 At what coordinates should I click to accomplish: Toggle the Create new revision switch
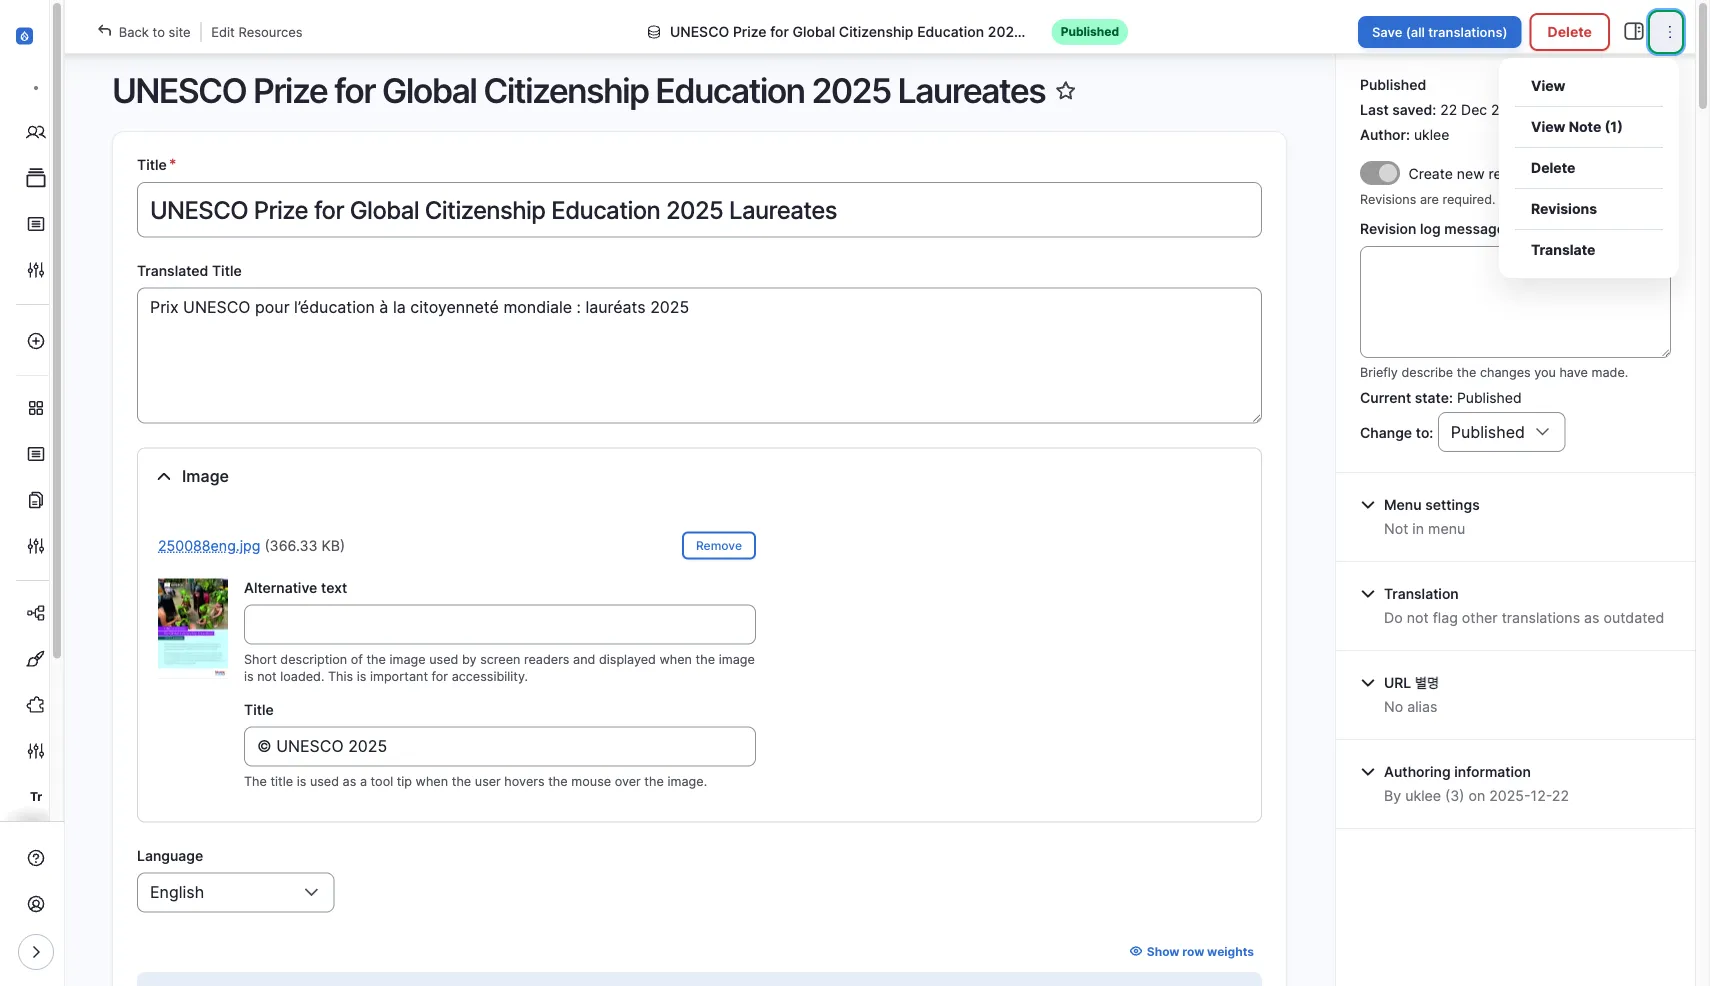click(1379, 173)
